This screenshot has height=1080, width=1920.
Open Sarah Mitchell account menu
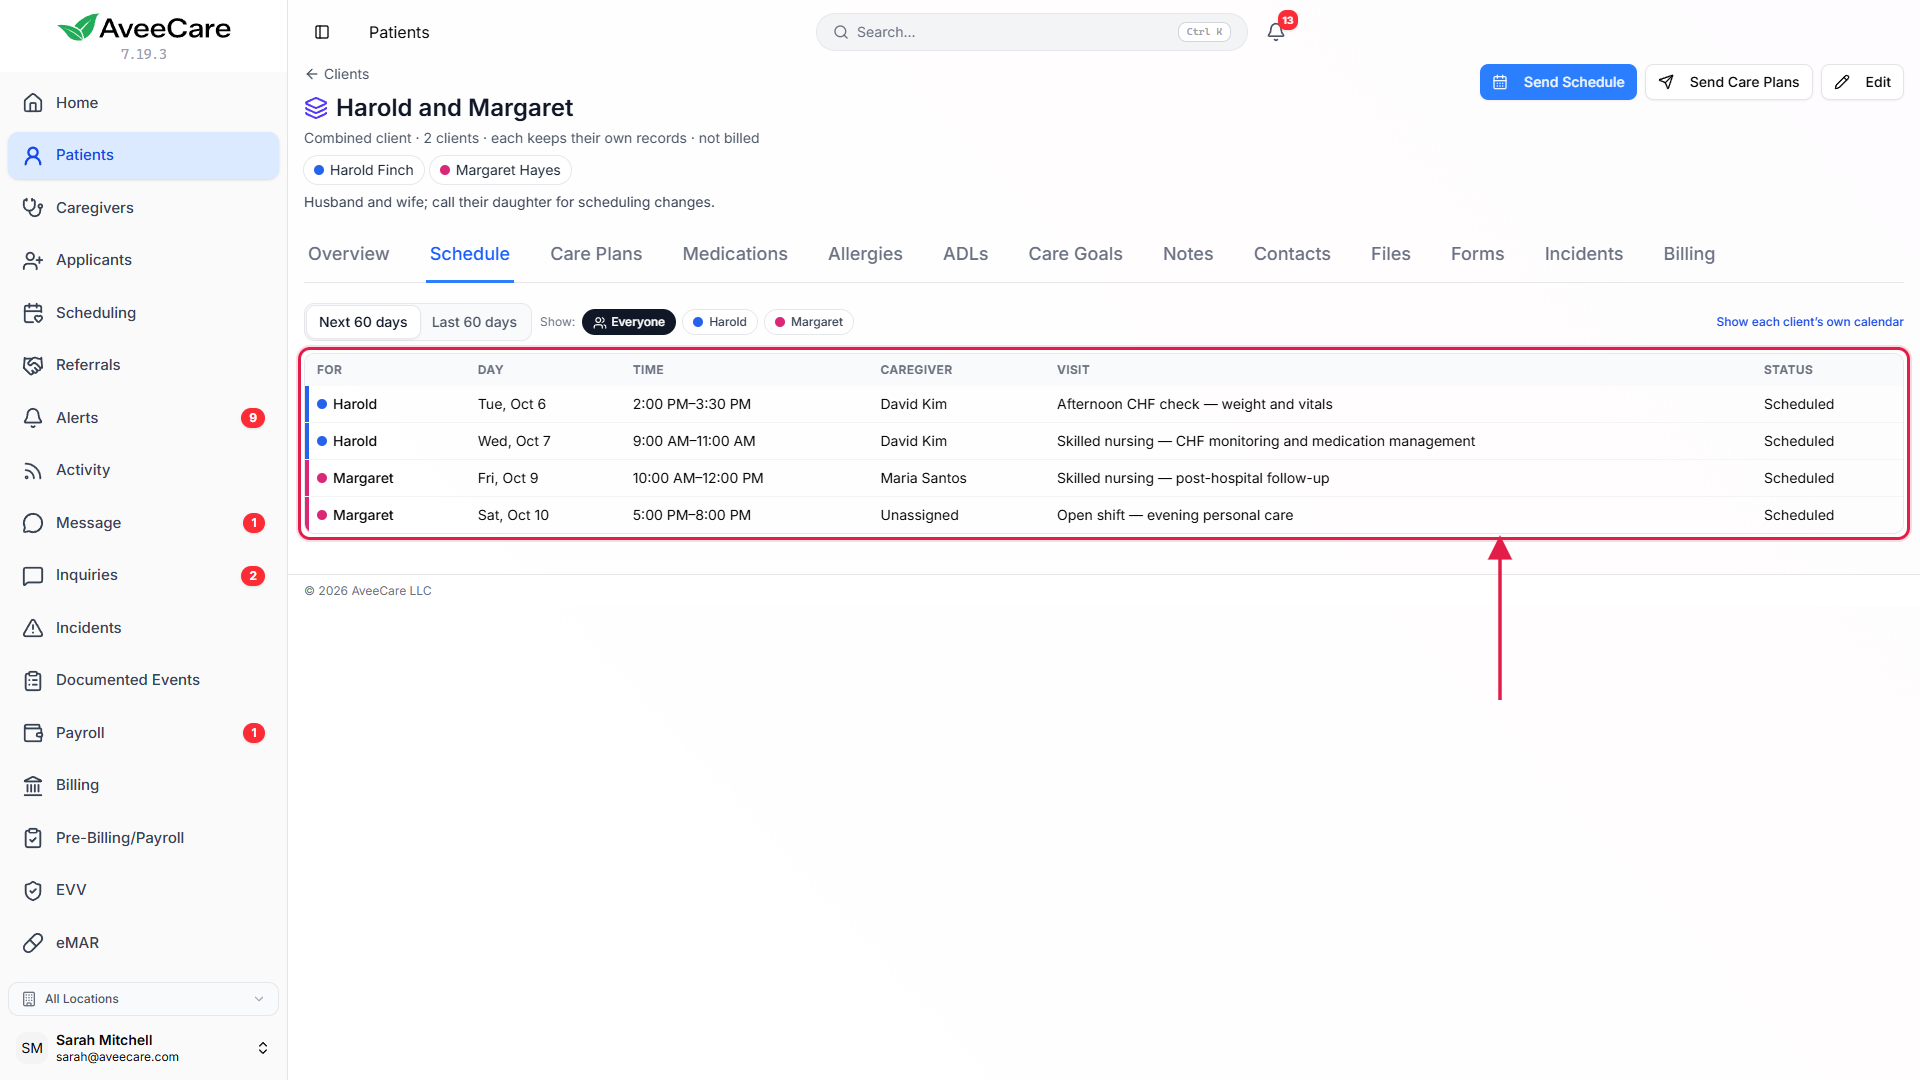pyautogui.click(x=143, y=1048)
